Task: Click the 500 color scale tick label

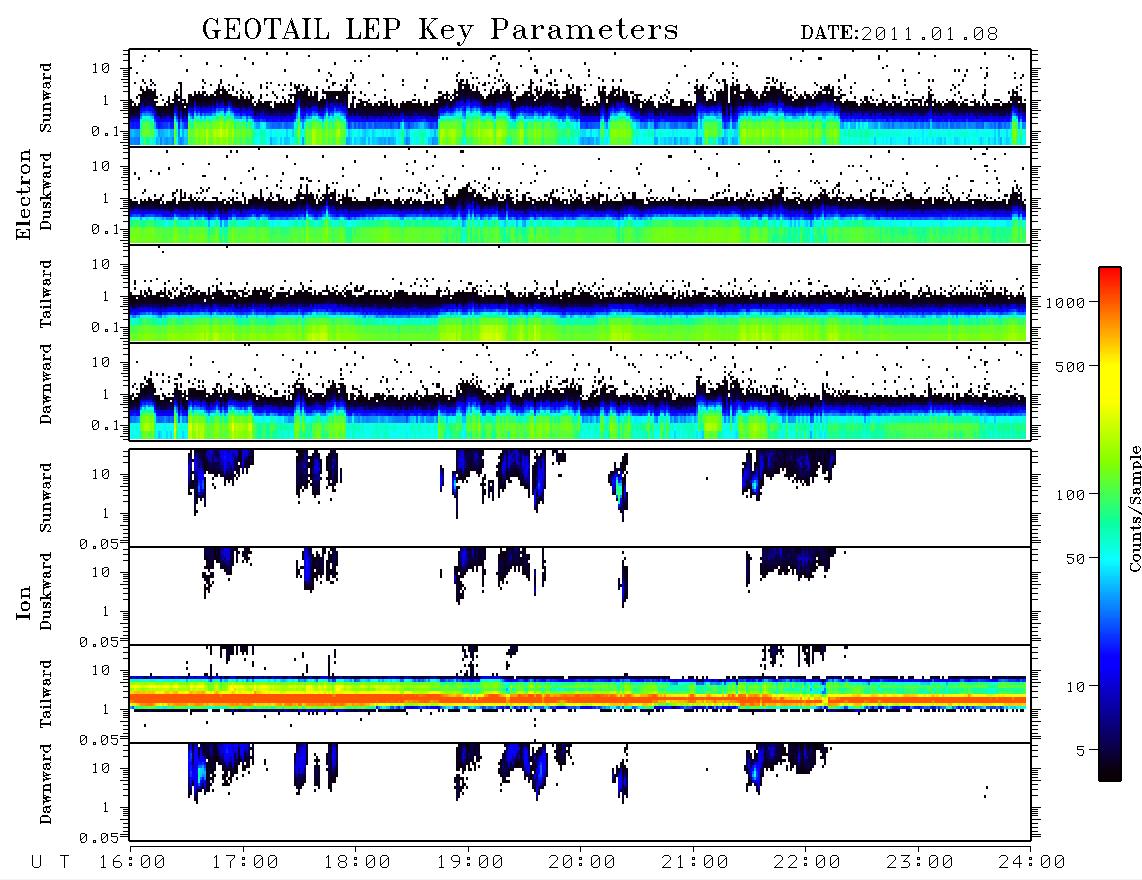Action: point(1070,366)
